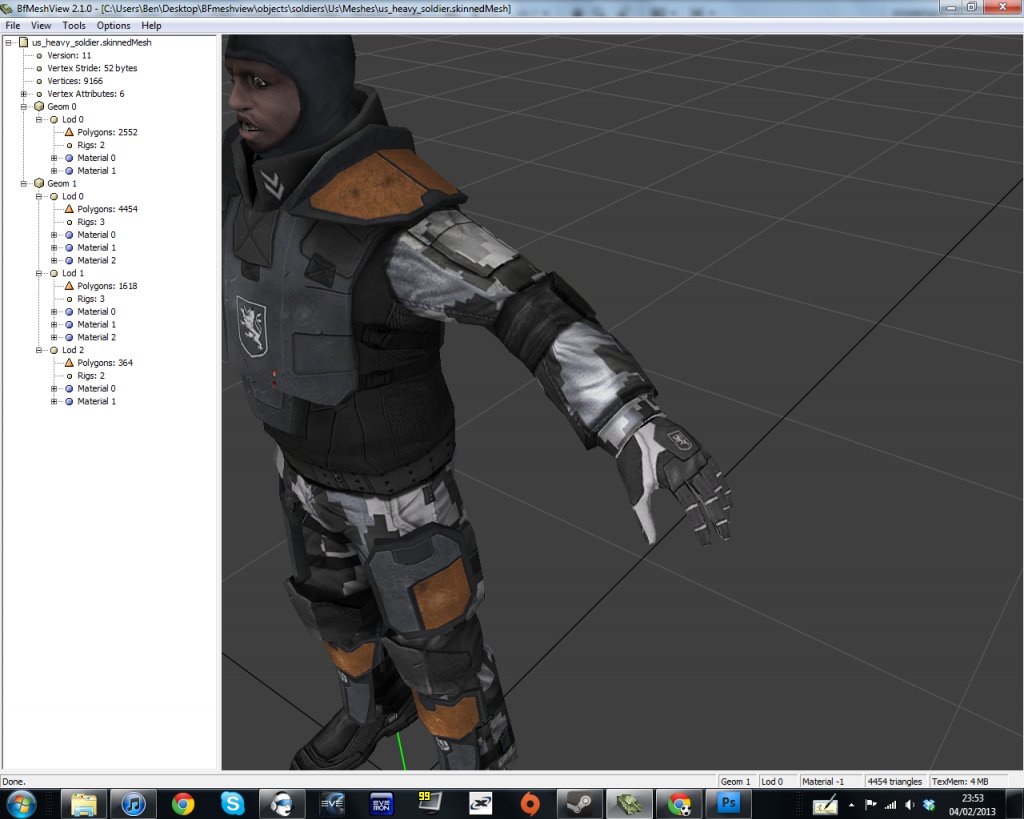This screenshot has width=1024, height=819.
Task: Open the monitor icon marked 99 in taskbar
Action: coord(430,804)
